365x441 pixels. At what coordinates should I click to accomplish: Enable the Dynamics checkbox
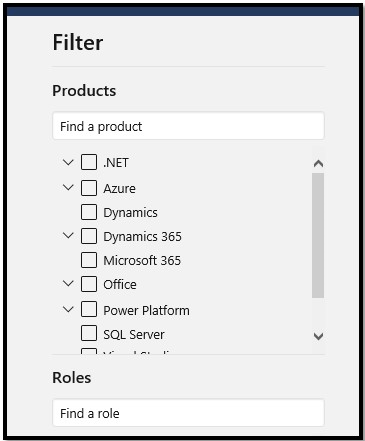(89, 212)
